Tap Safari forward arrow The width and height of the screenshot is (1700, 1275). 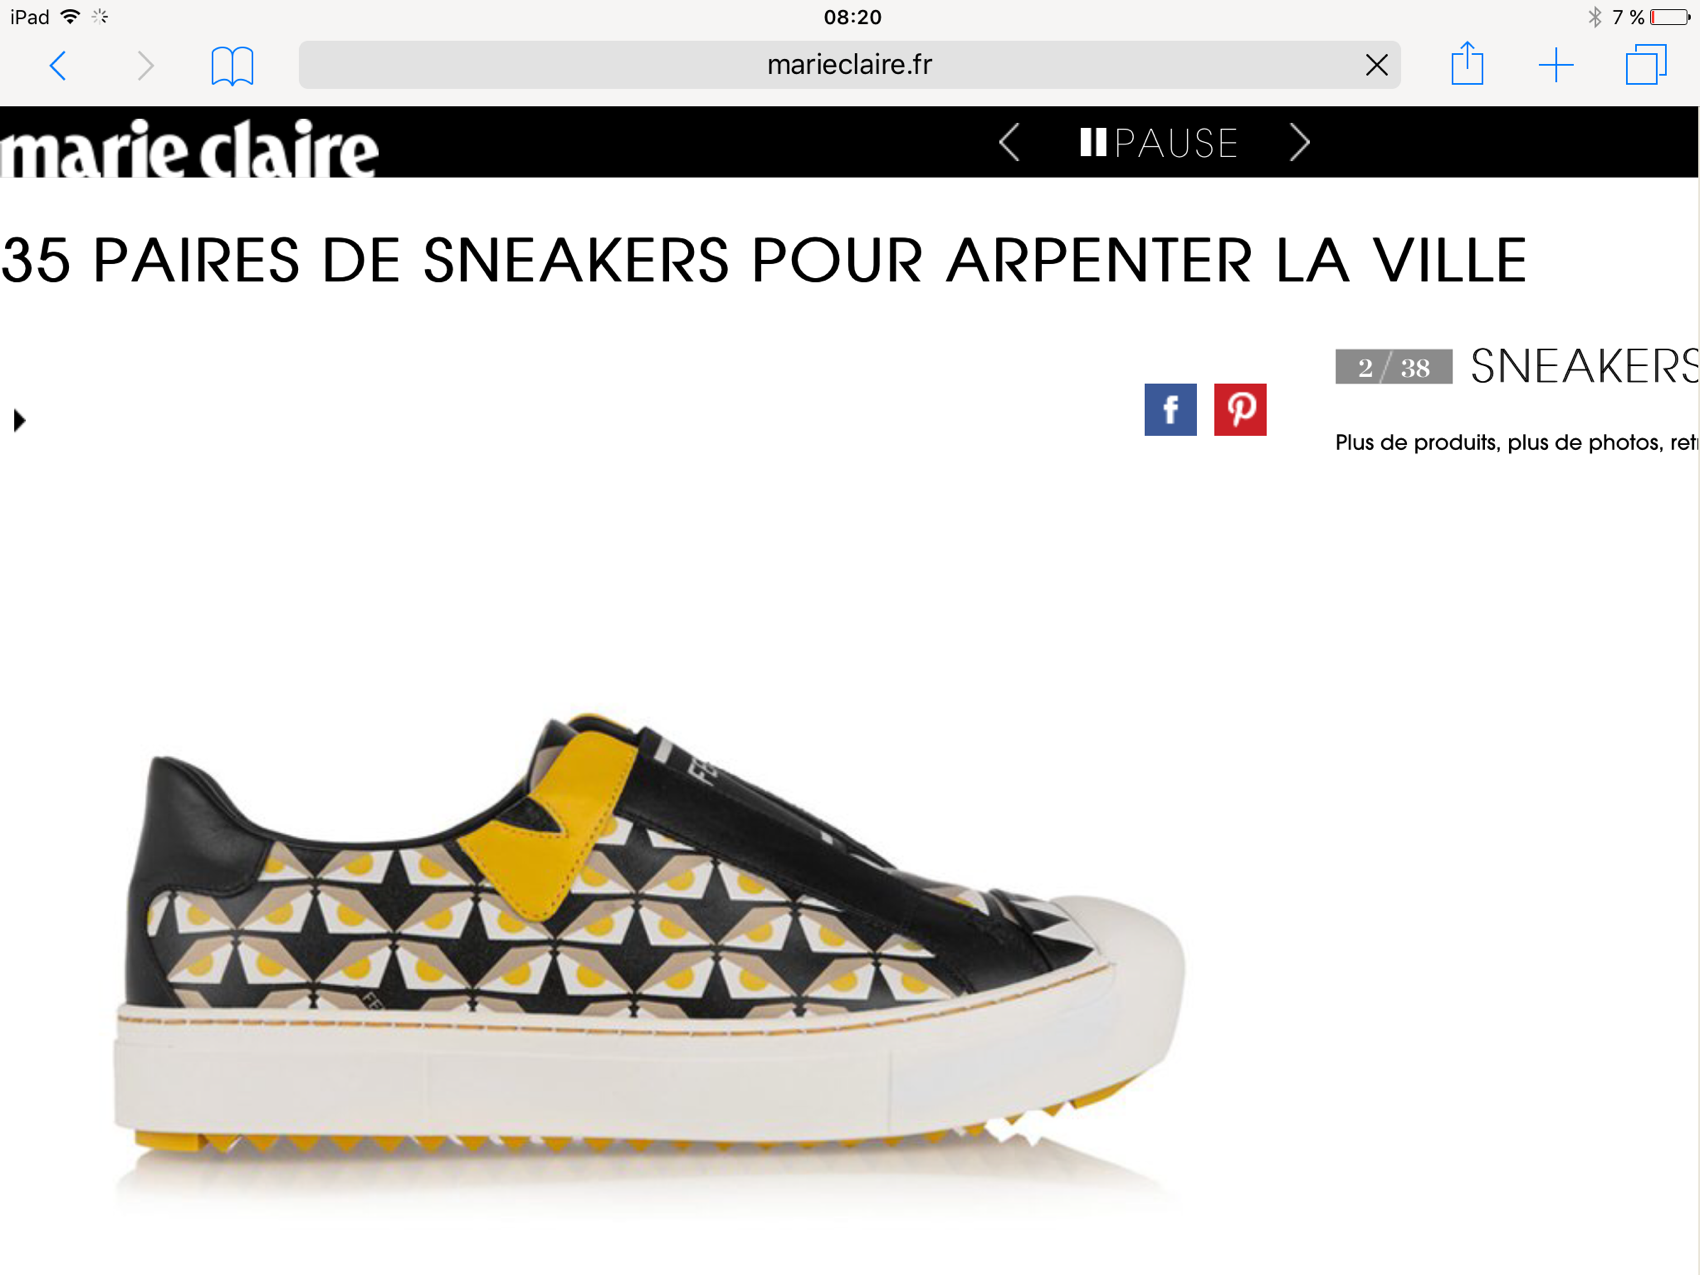(146, 66)
